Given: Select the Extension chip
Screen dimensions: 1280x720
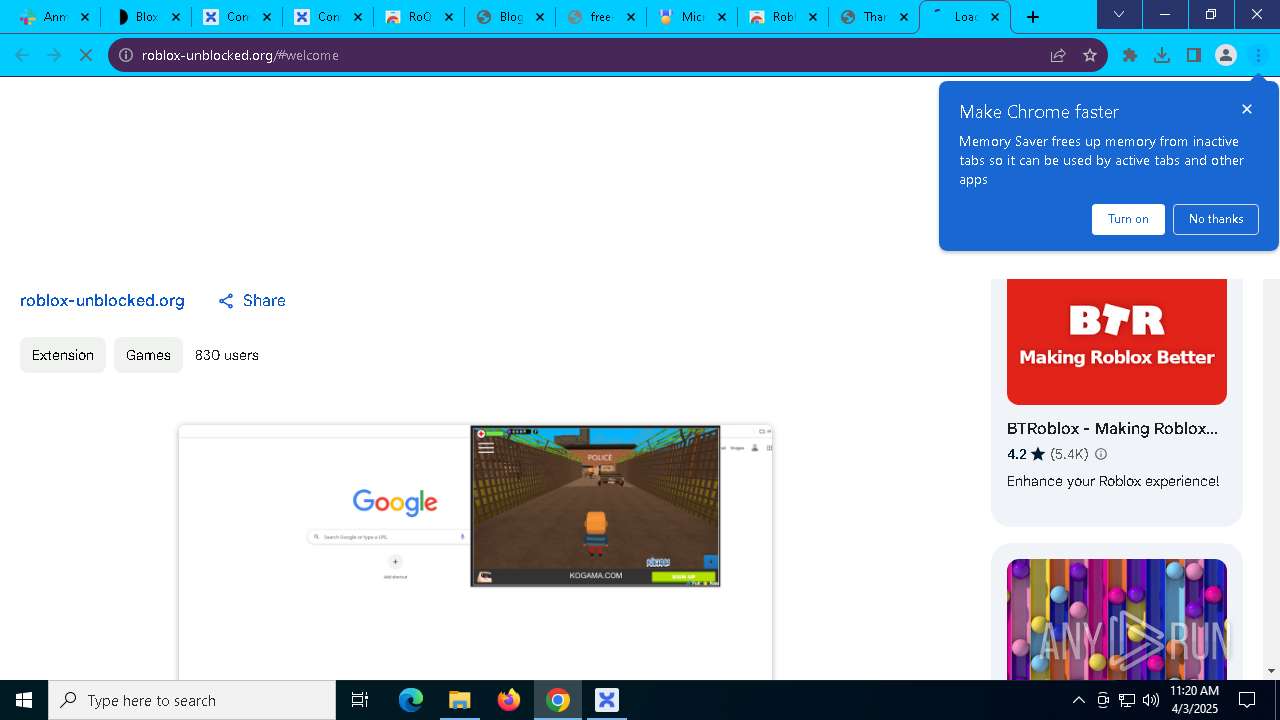Looking at the screenshot, I should point(63,355).
